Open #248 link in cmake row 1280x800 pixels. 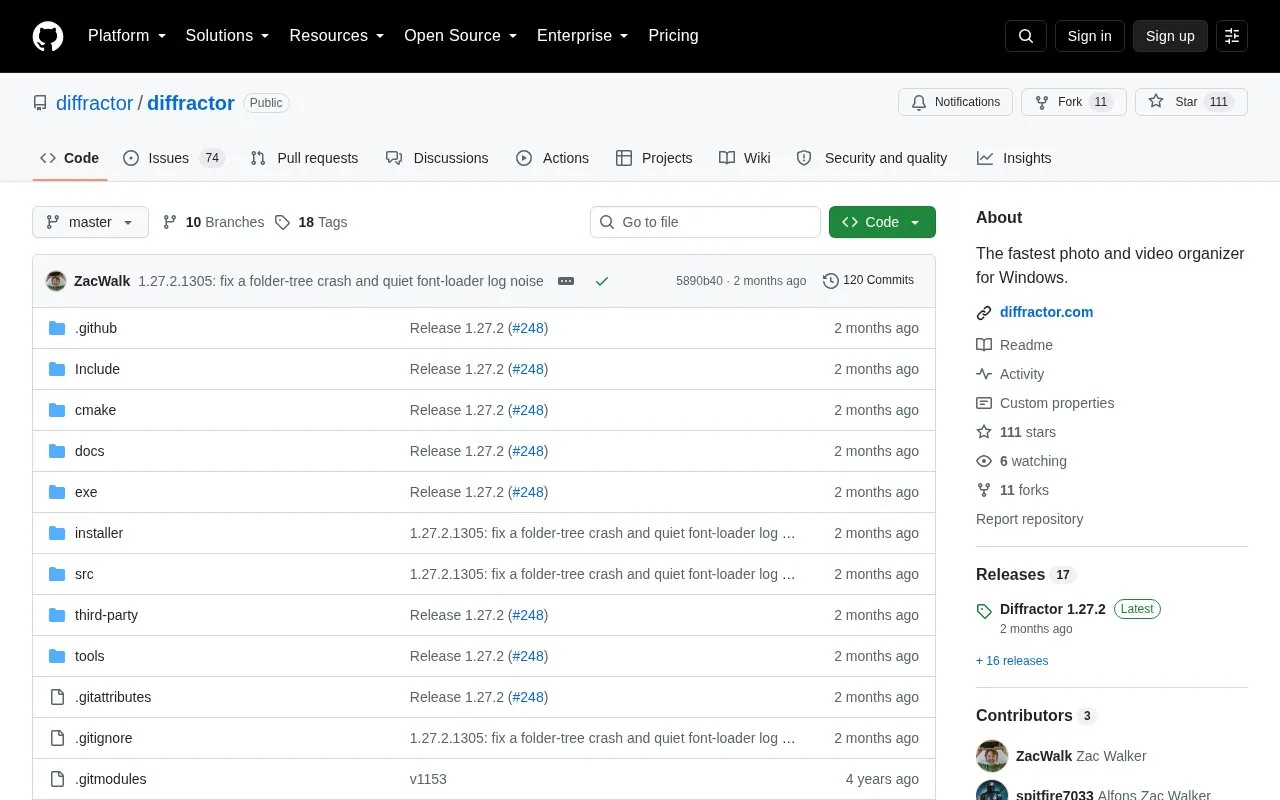[528, 410]
